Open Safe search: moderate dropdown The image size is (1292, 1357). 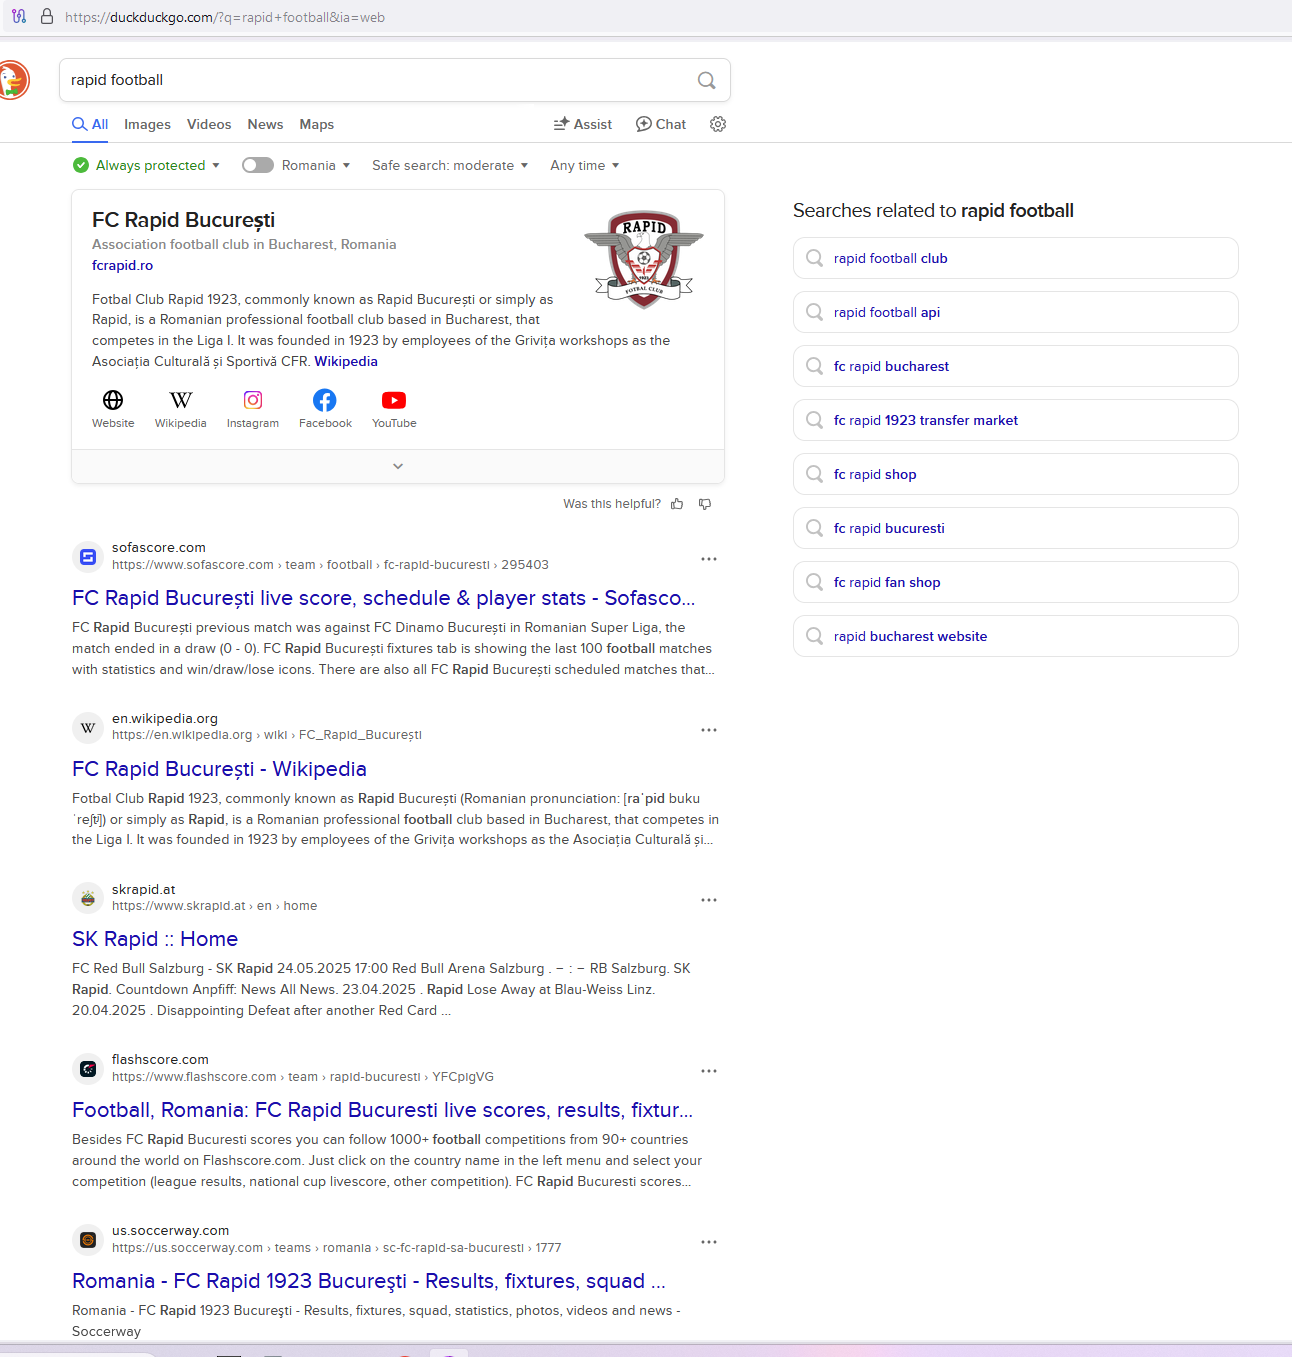[450, 165]
